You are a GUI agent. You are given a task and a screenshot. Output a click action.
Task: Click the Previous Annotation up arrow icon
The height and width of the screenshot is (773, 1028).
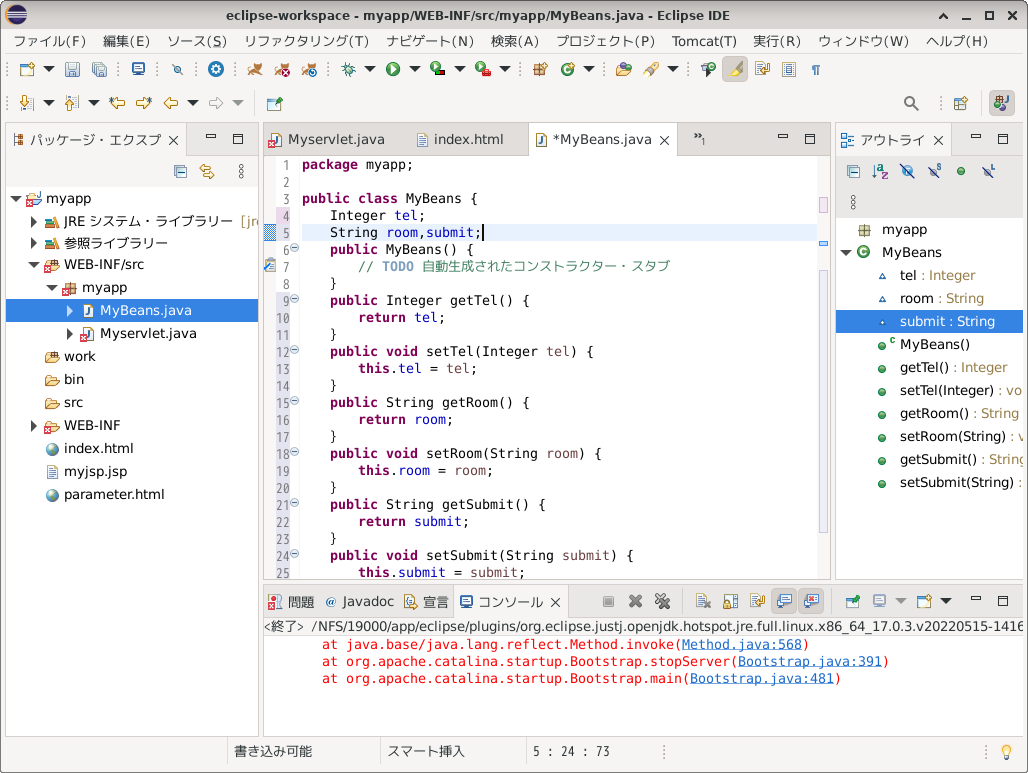click(71, 103)
